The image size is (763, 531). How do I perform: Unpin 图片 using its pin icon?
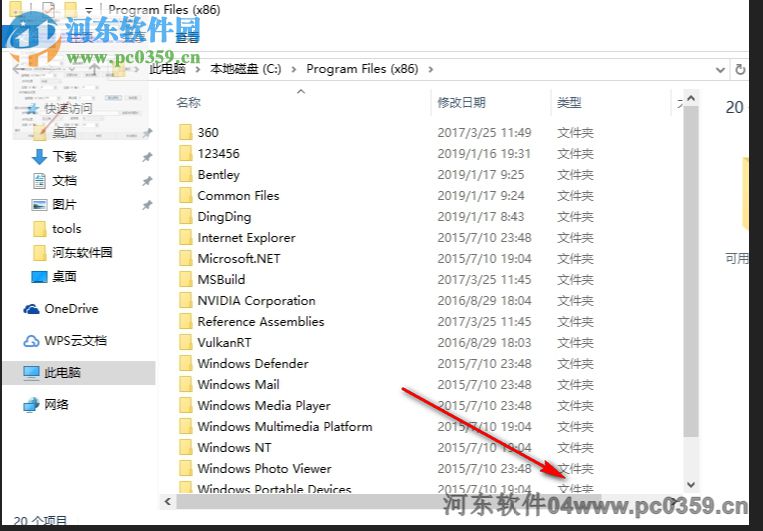[147, 205]
